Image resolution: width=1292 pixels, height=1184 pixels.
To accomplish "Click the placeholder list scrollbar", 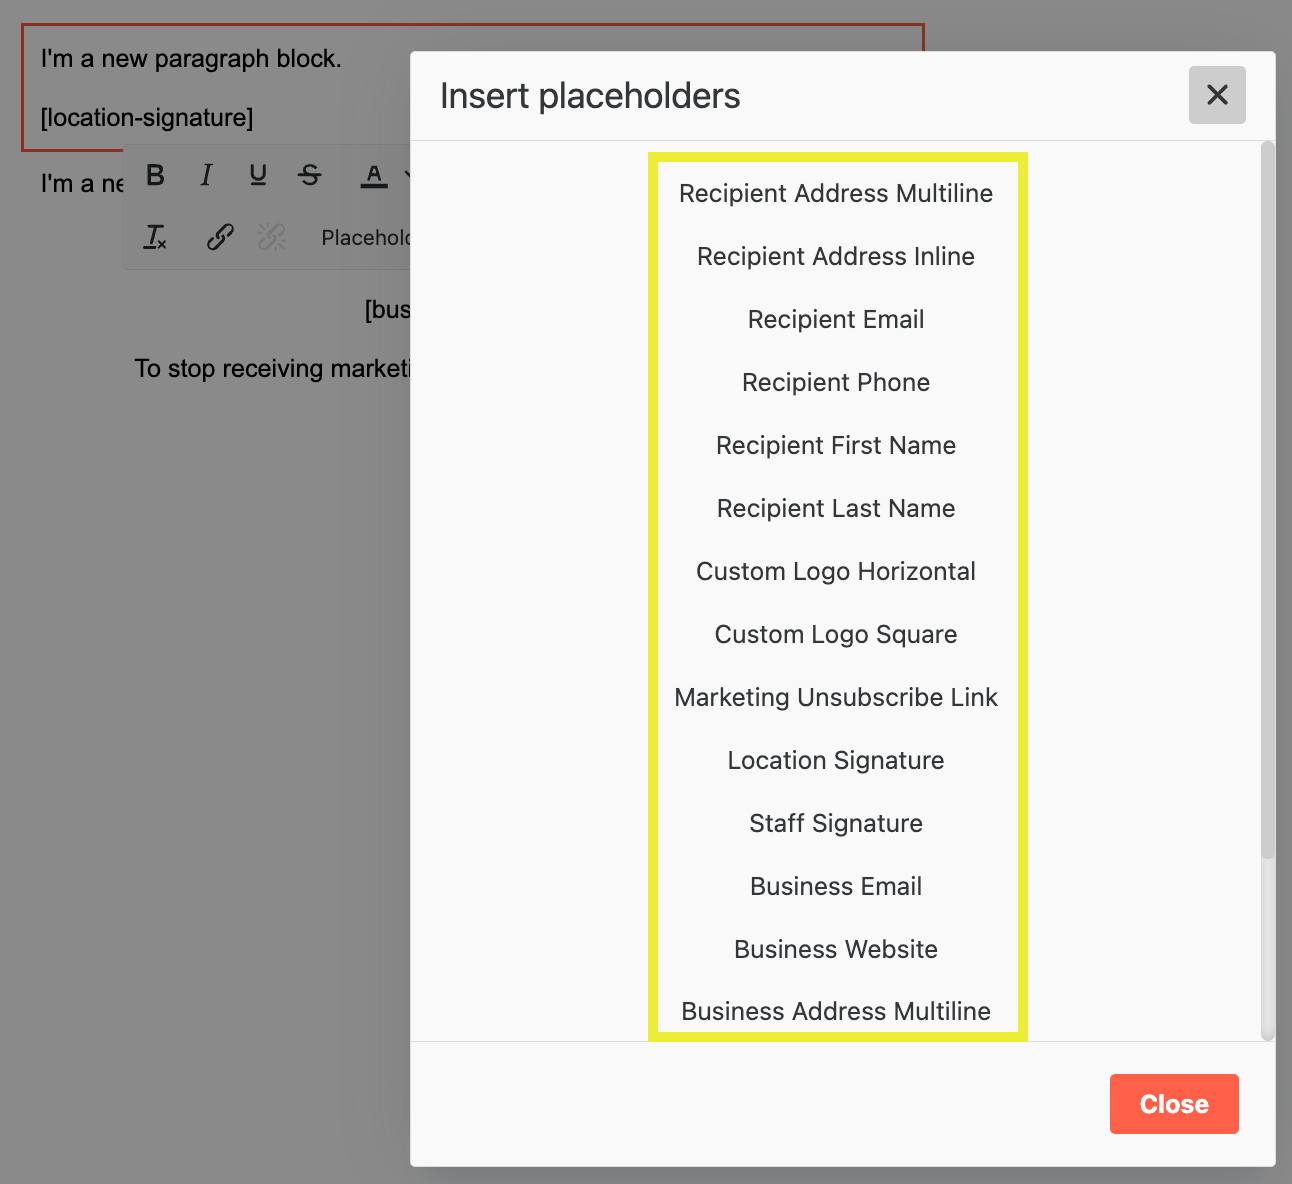I will [x=1267, y=500].
